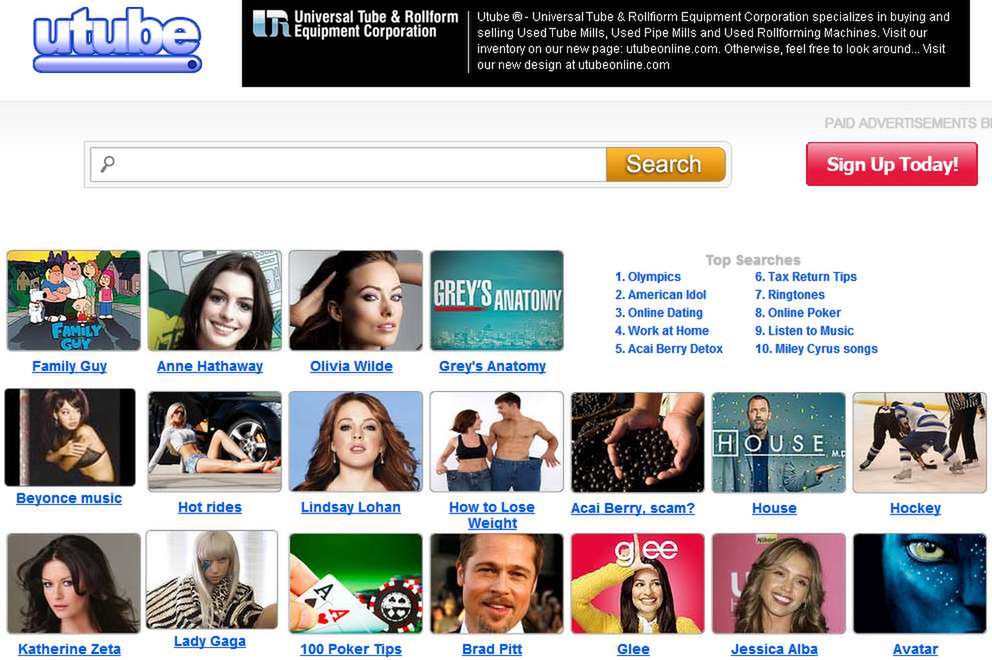Screen dimensions: 992x660
Task: Follow the Brad Pitt text link
Action: [492, 649]
